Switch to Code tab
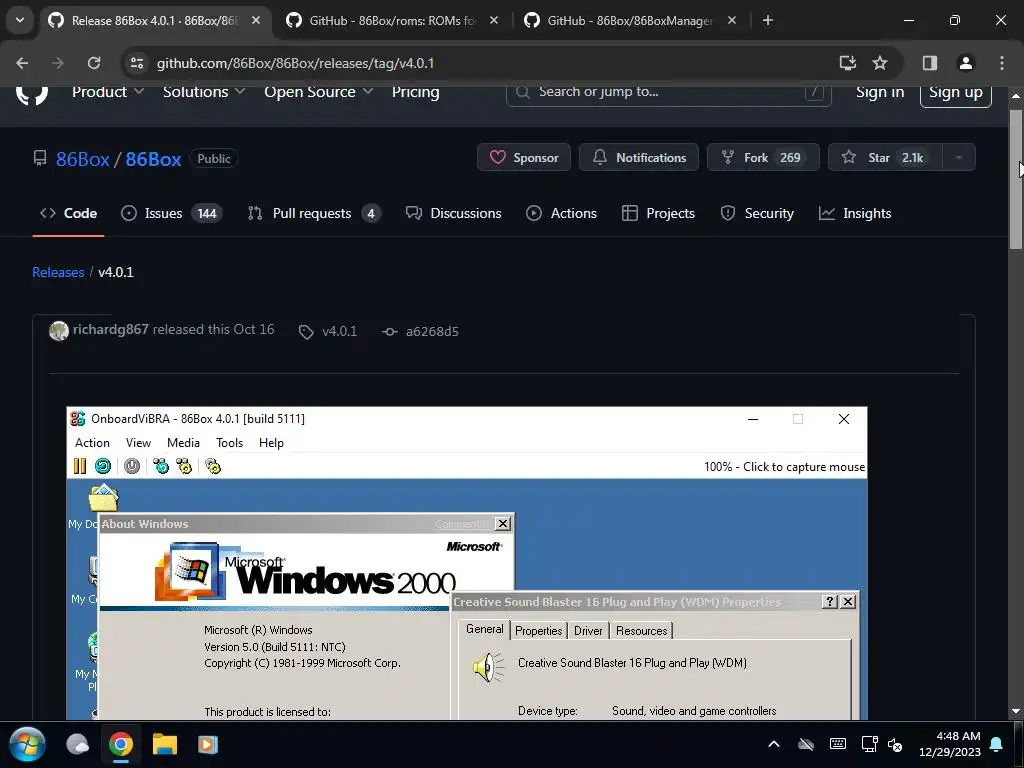Image resolution: width=1024 pixels, height=768 pixels. point(69,214)
